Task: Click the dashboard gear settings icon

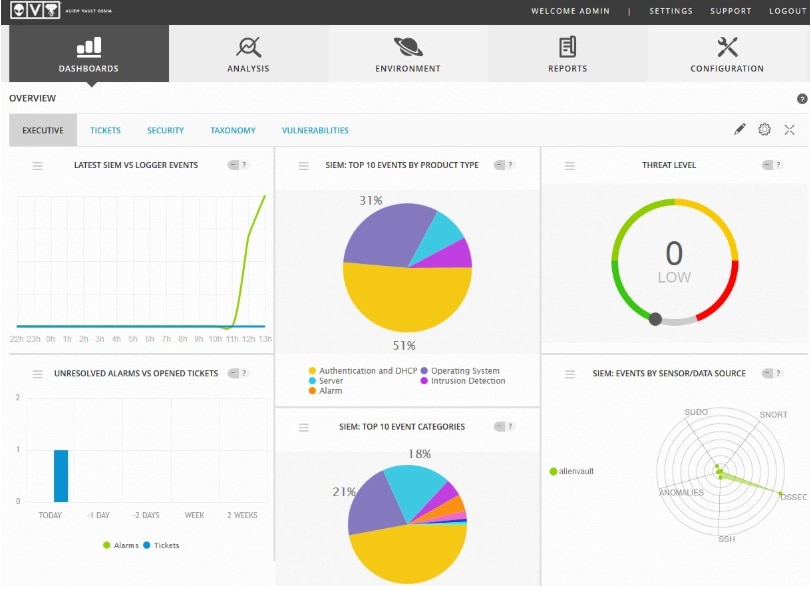Action: coord(765,130)
